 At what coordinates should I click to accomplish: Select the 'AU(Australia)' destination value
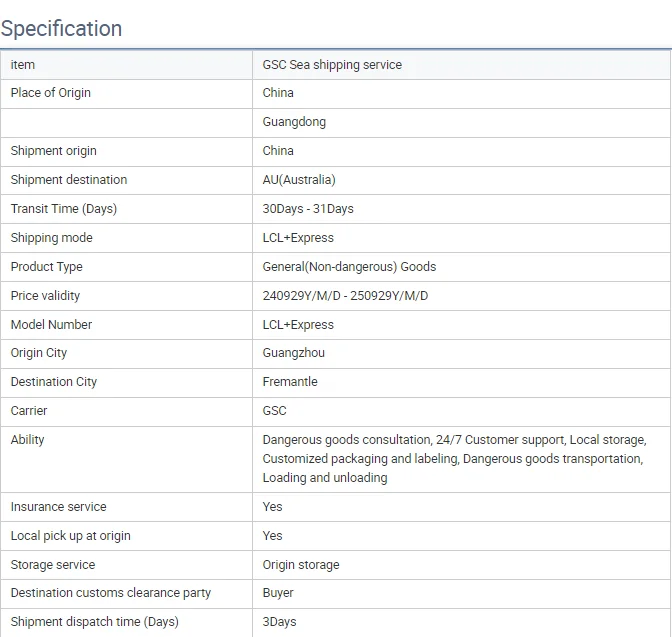click(x=299, y=180)
